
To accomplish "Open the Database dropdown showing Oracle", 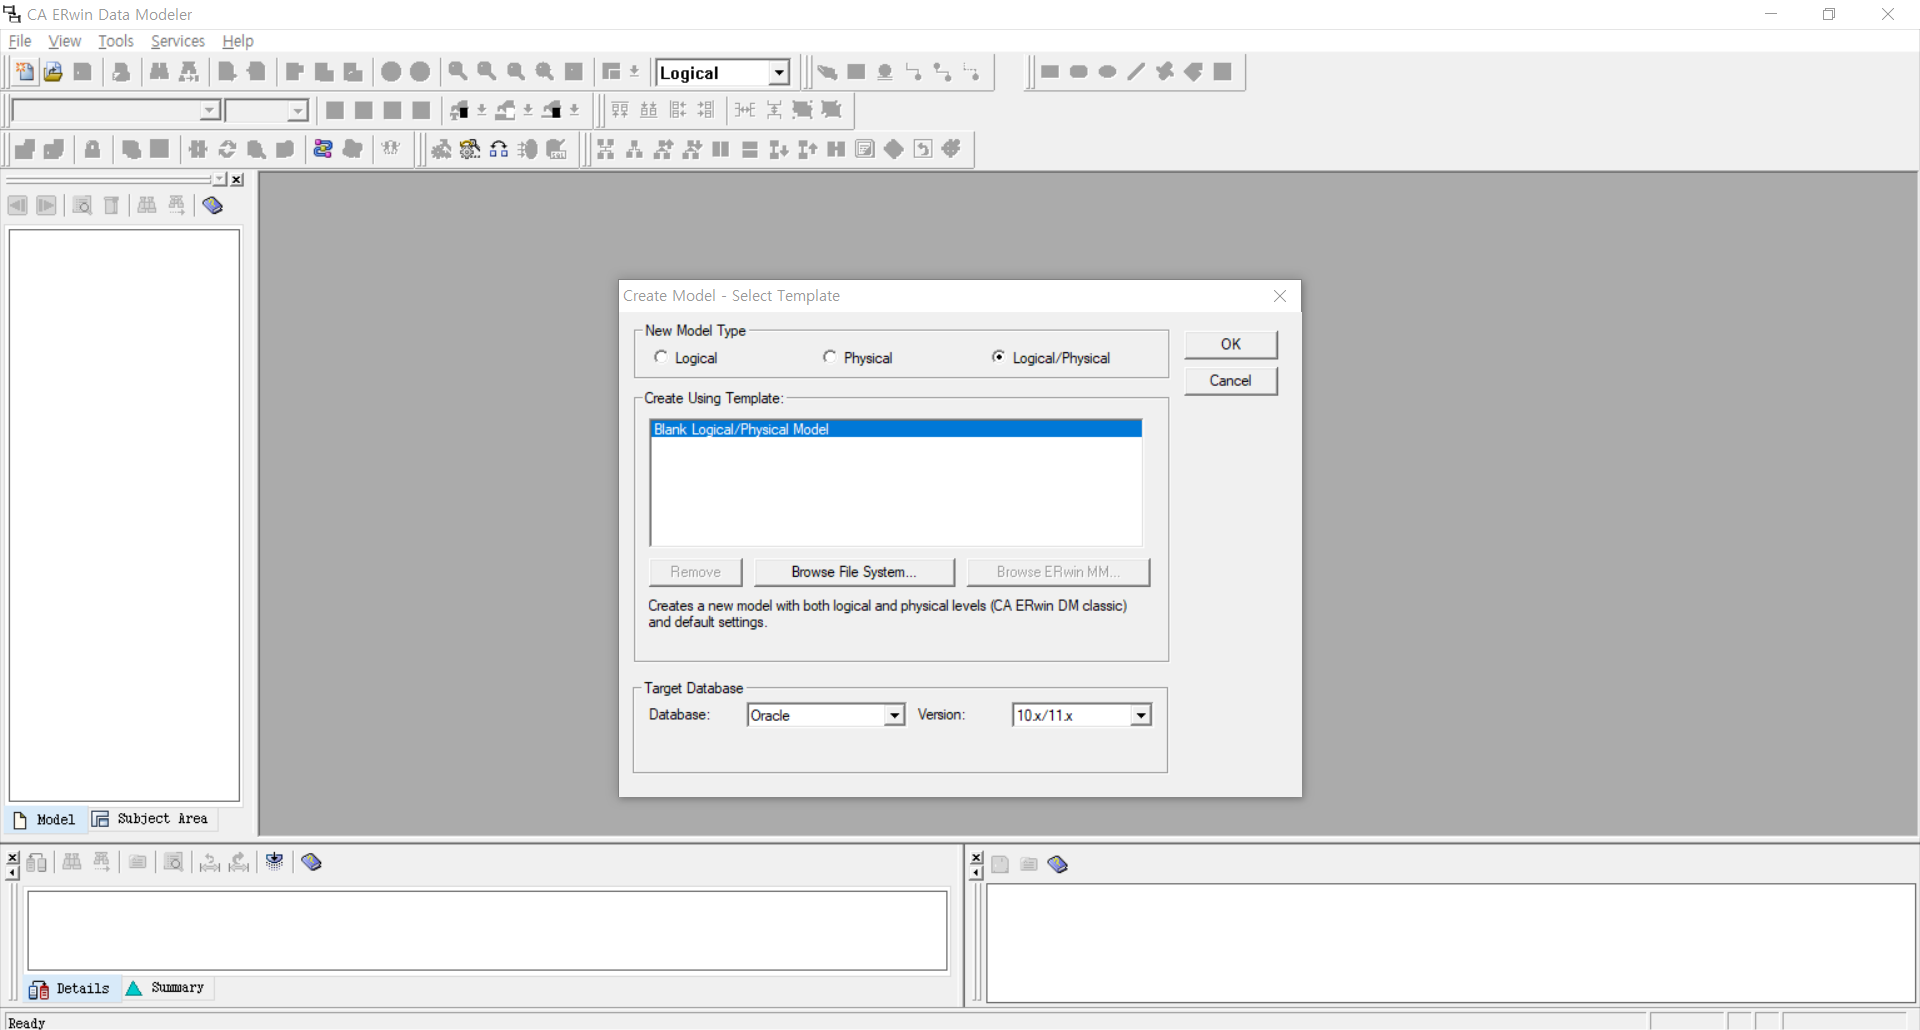I will coord(893,714).
